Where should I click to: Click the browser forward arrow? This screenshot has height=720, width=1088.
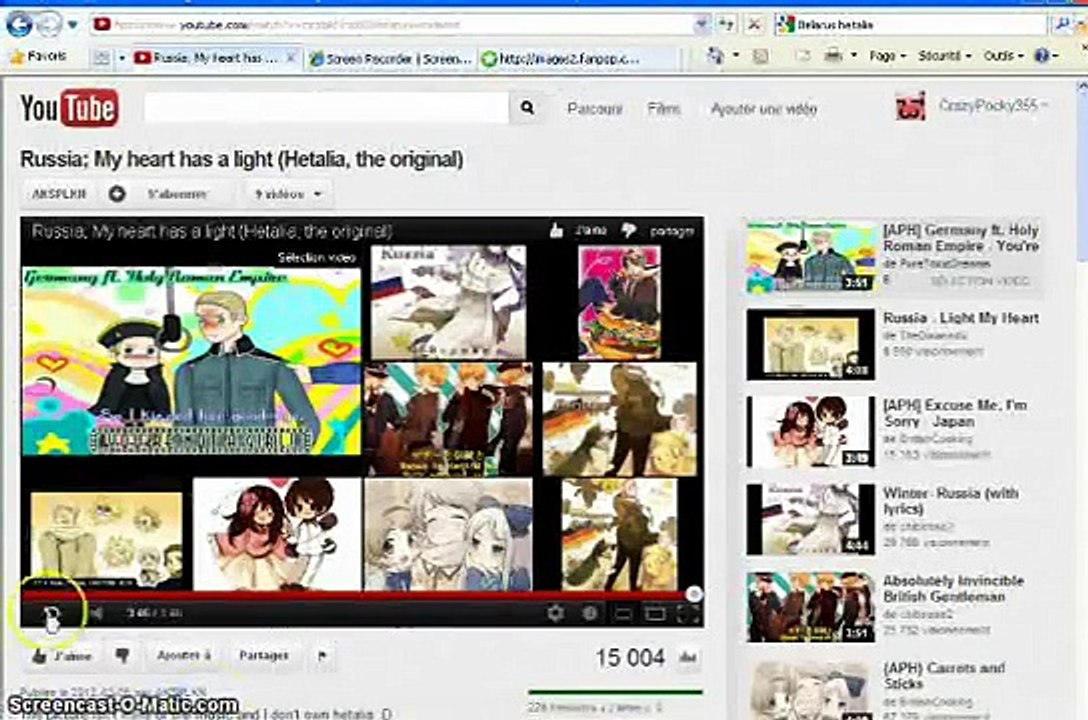(48, 26)
